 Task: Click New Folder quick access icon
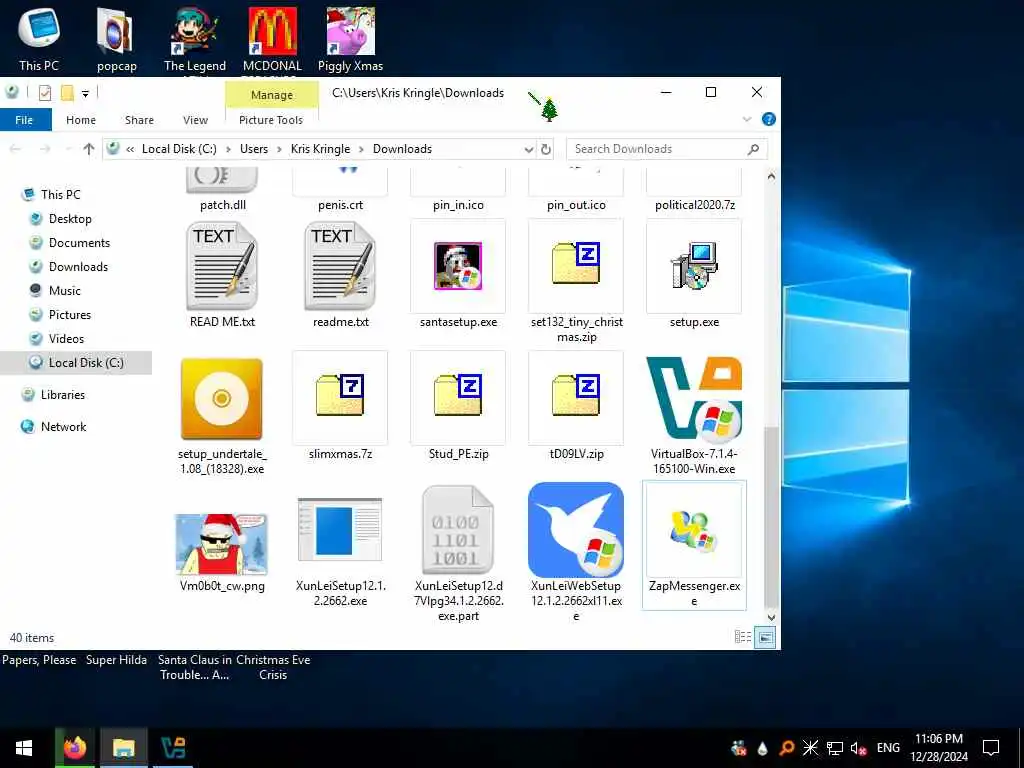[x=67, y=93]
